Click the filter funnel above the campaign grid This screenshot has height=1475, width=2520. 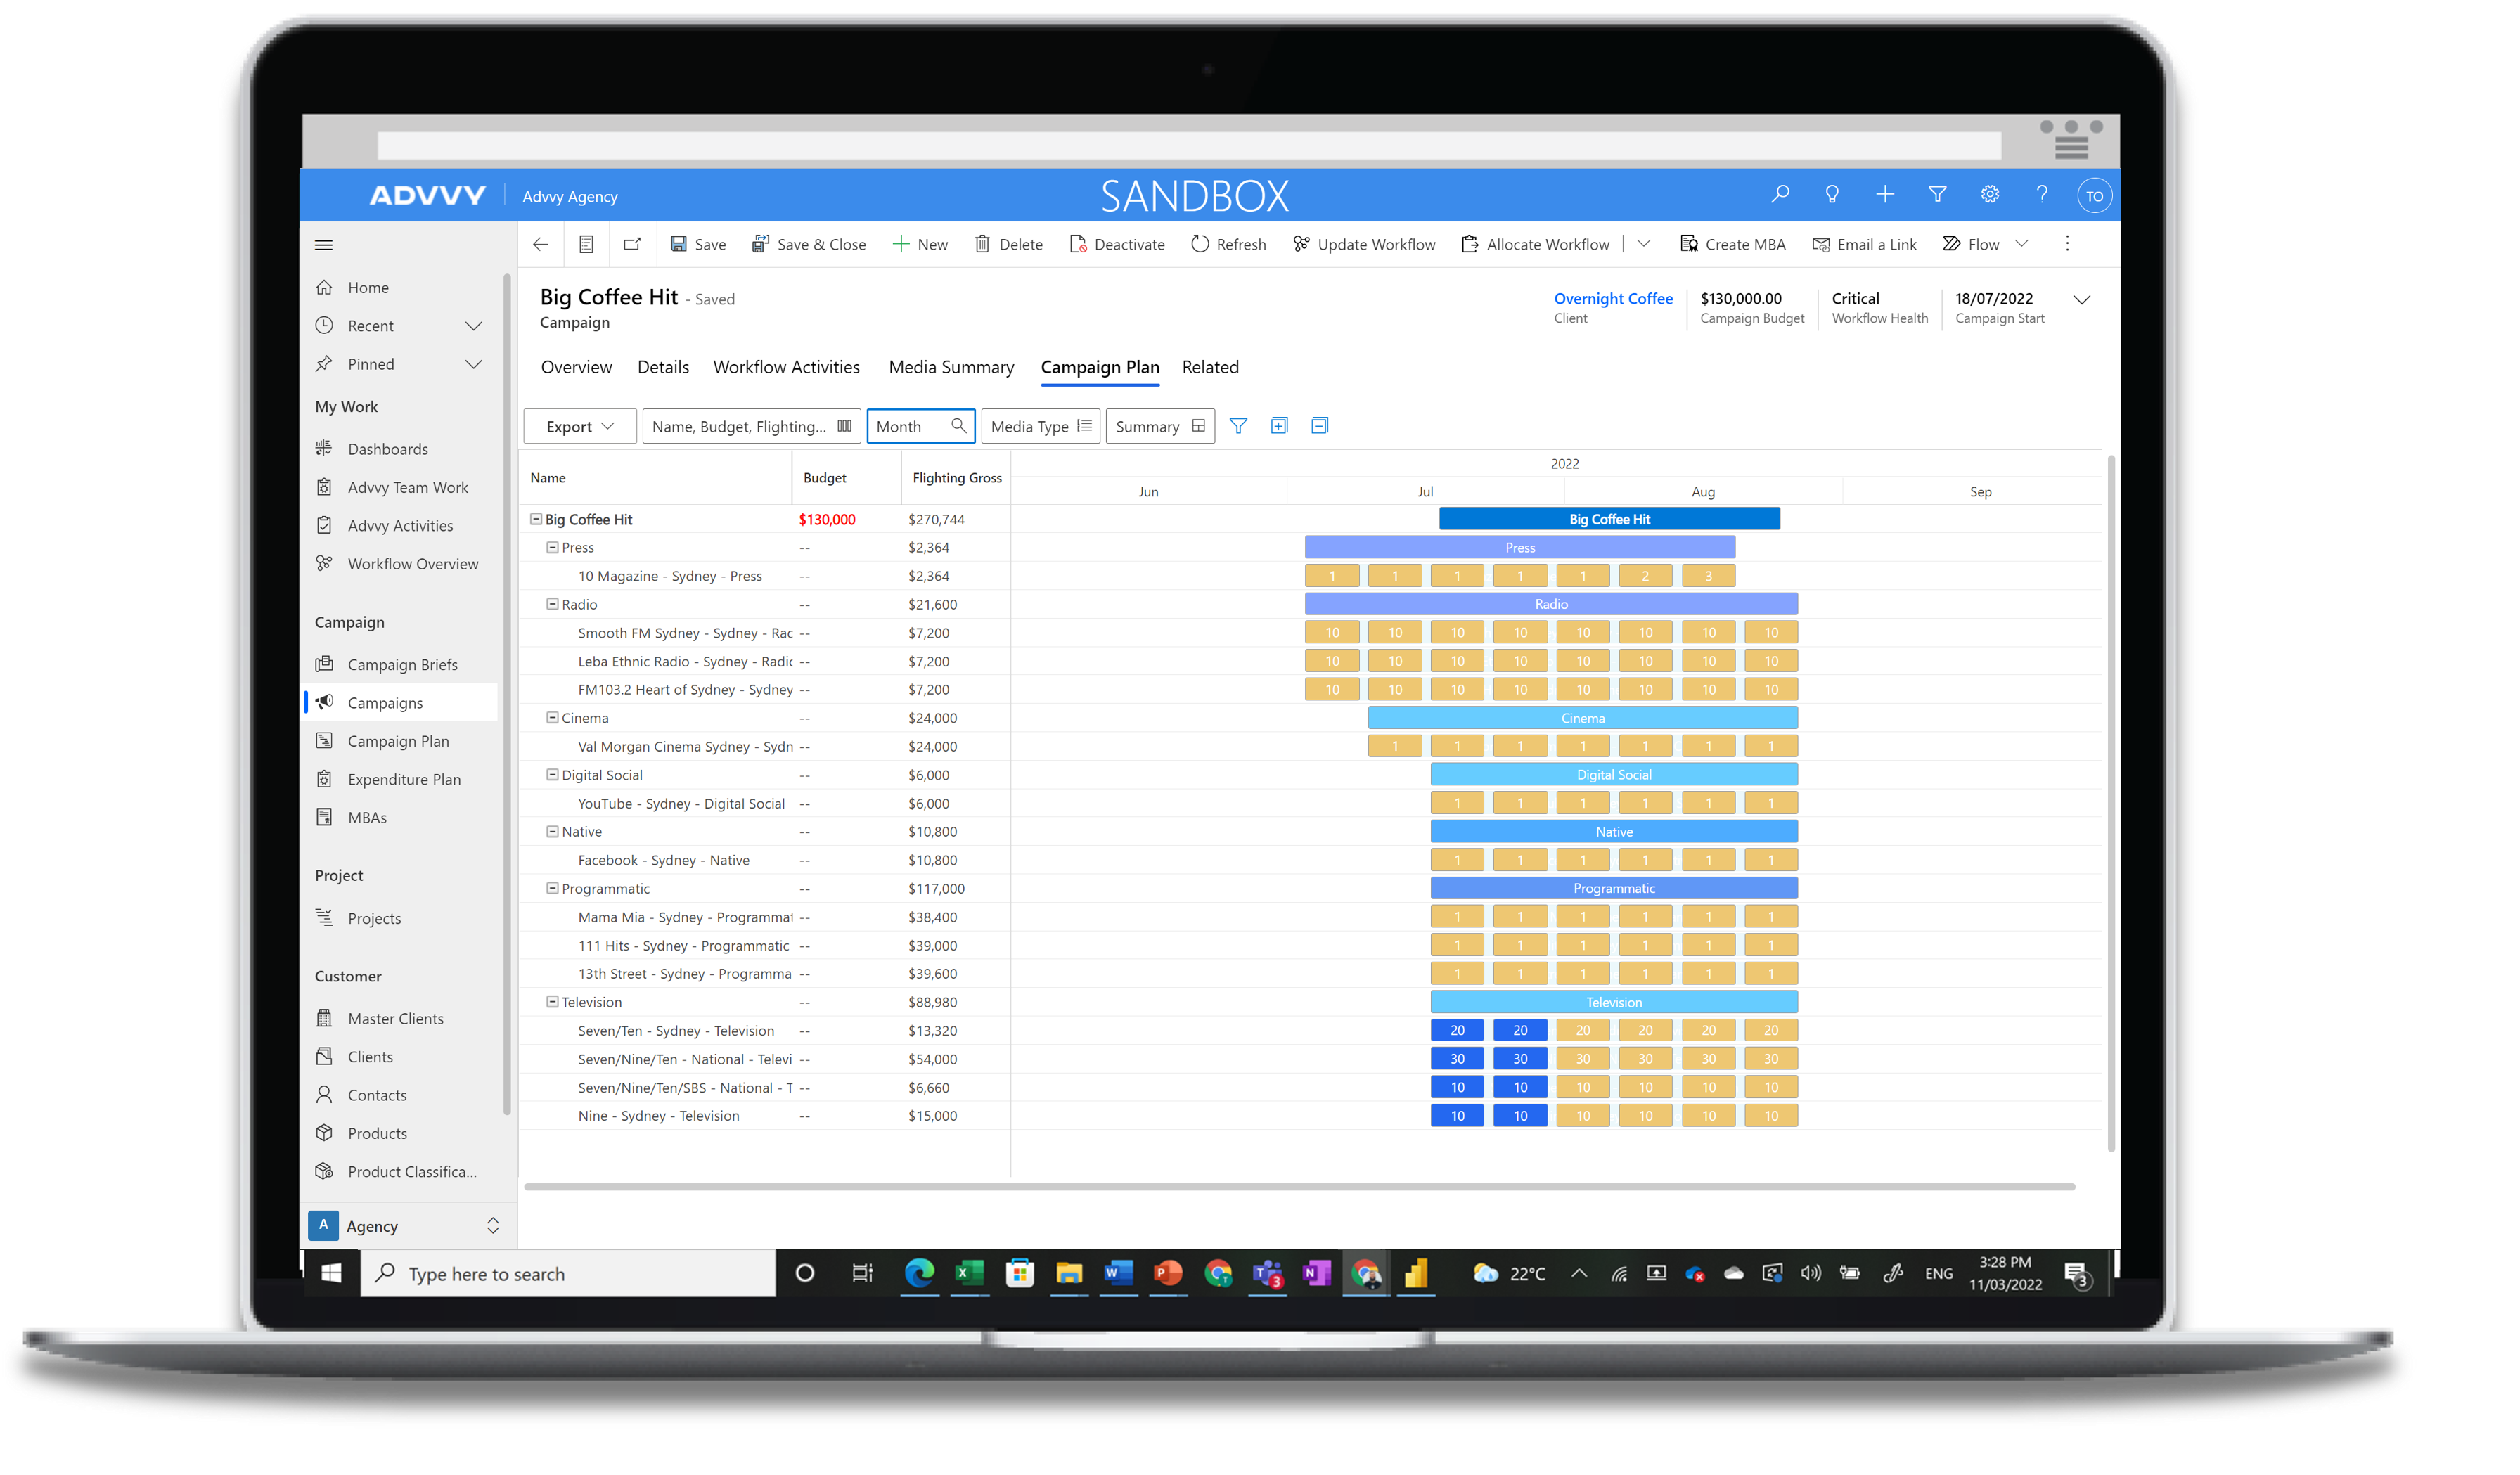pyautogui.click(x=1239, y=425)
